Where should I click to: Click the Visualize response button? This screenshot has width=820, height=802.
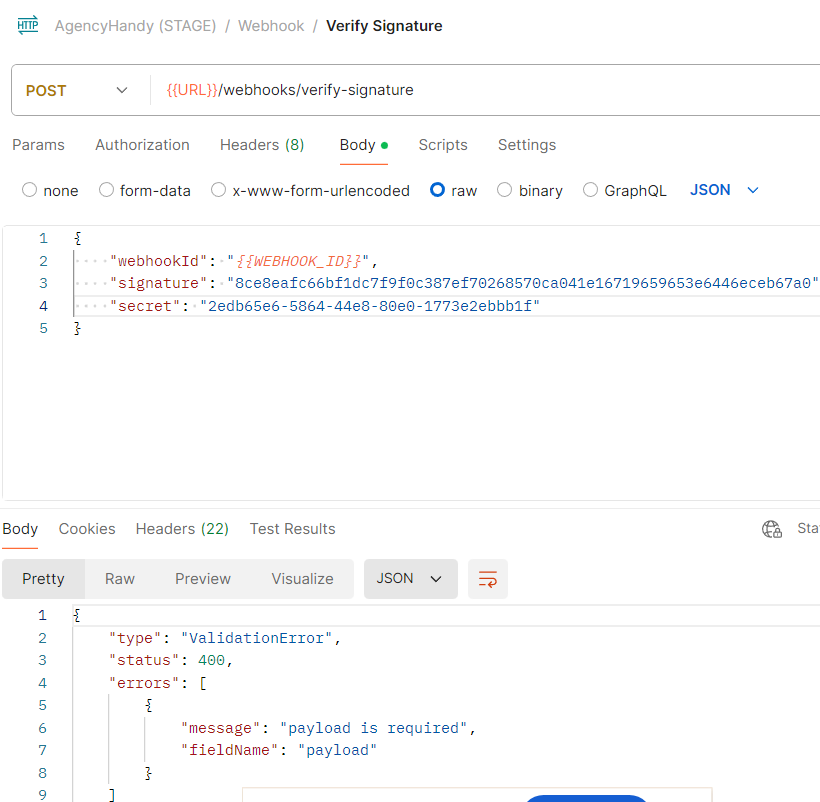[302, 579]
